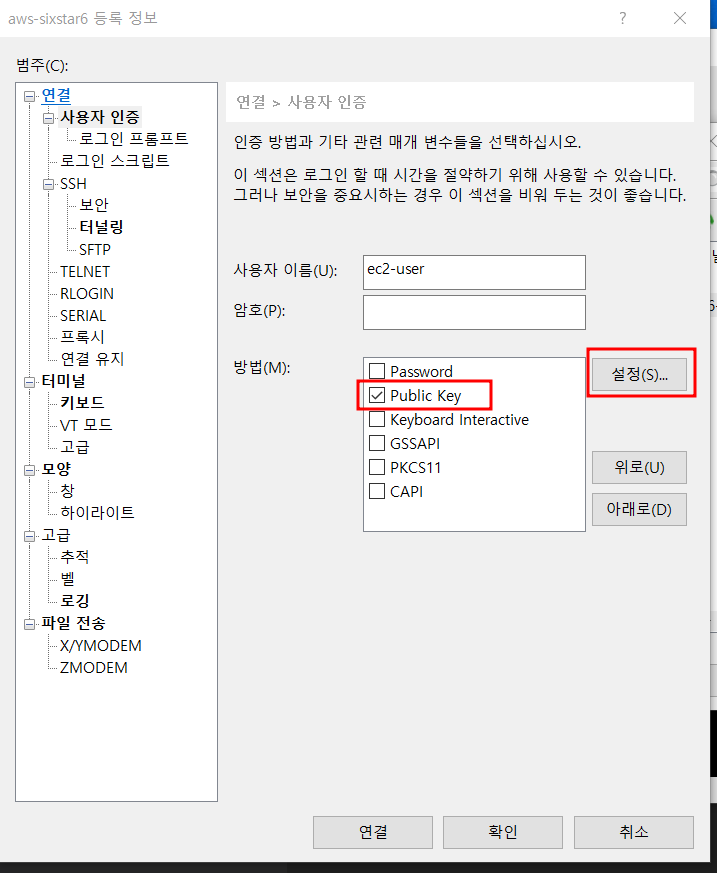Check the CAPI option
This screenshot has width=717, height=873.
[x=377, y=491]
